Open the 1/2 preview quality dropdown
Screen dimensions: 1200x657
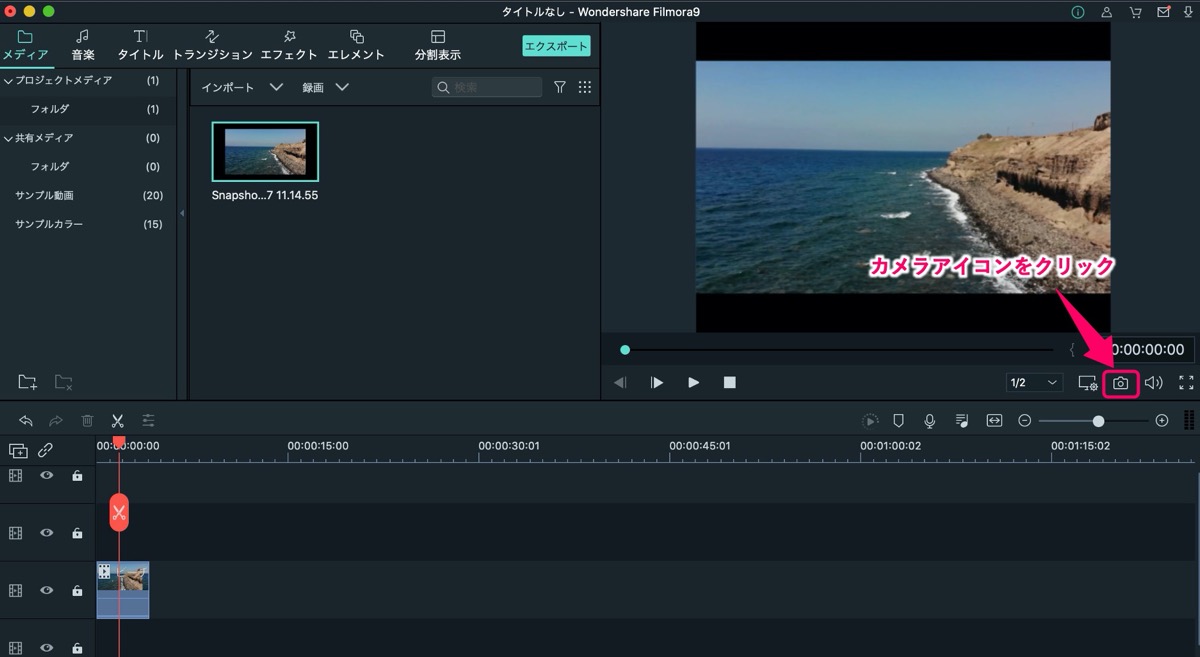pyautogui.click(x=1034, y=383)
